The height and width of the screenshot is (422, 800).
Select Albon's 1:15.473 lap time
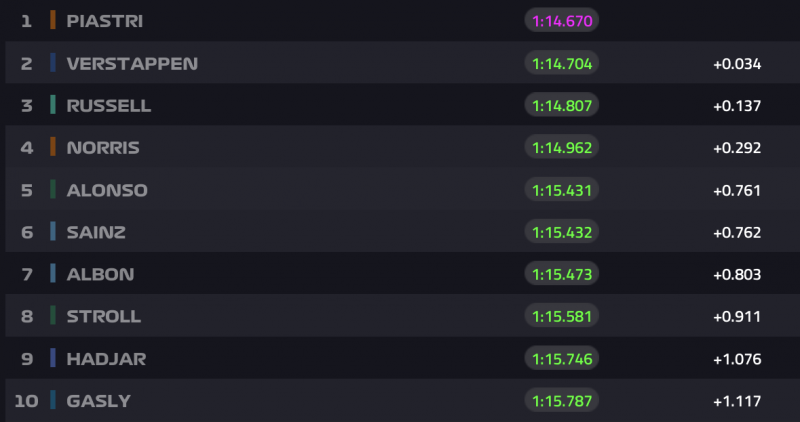[561, 274]
